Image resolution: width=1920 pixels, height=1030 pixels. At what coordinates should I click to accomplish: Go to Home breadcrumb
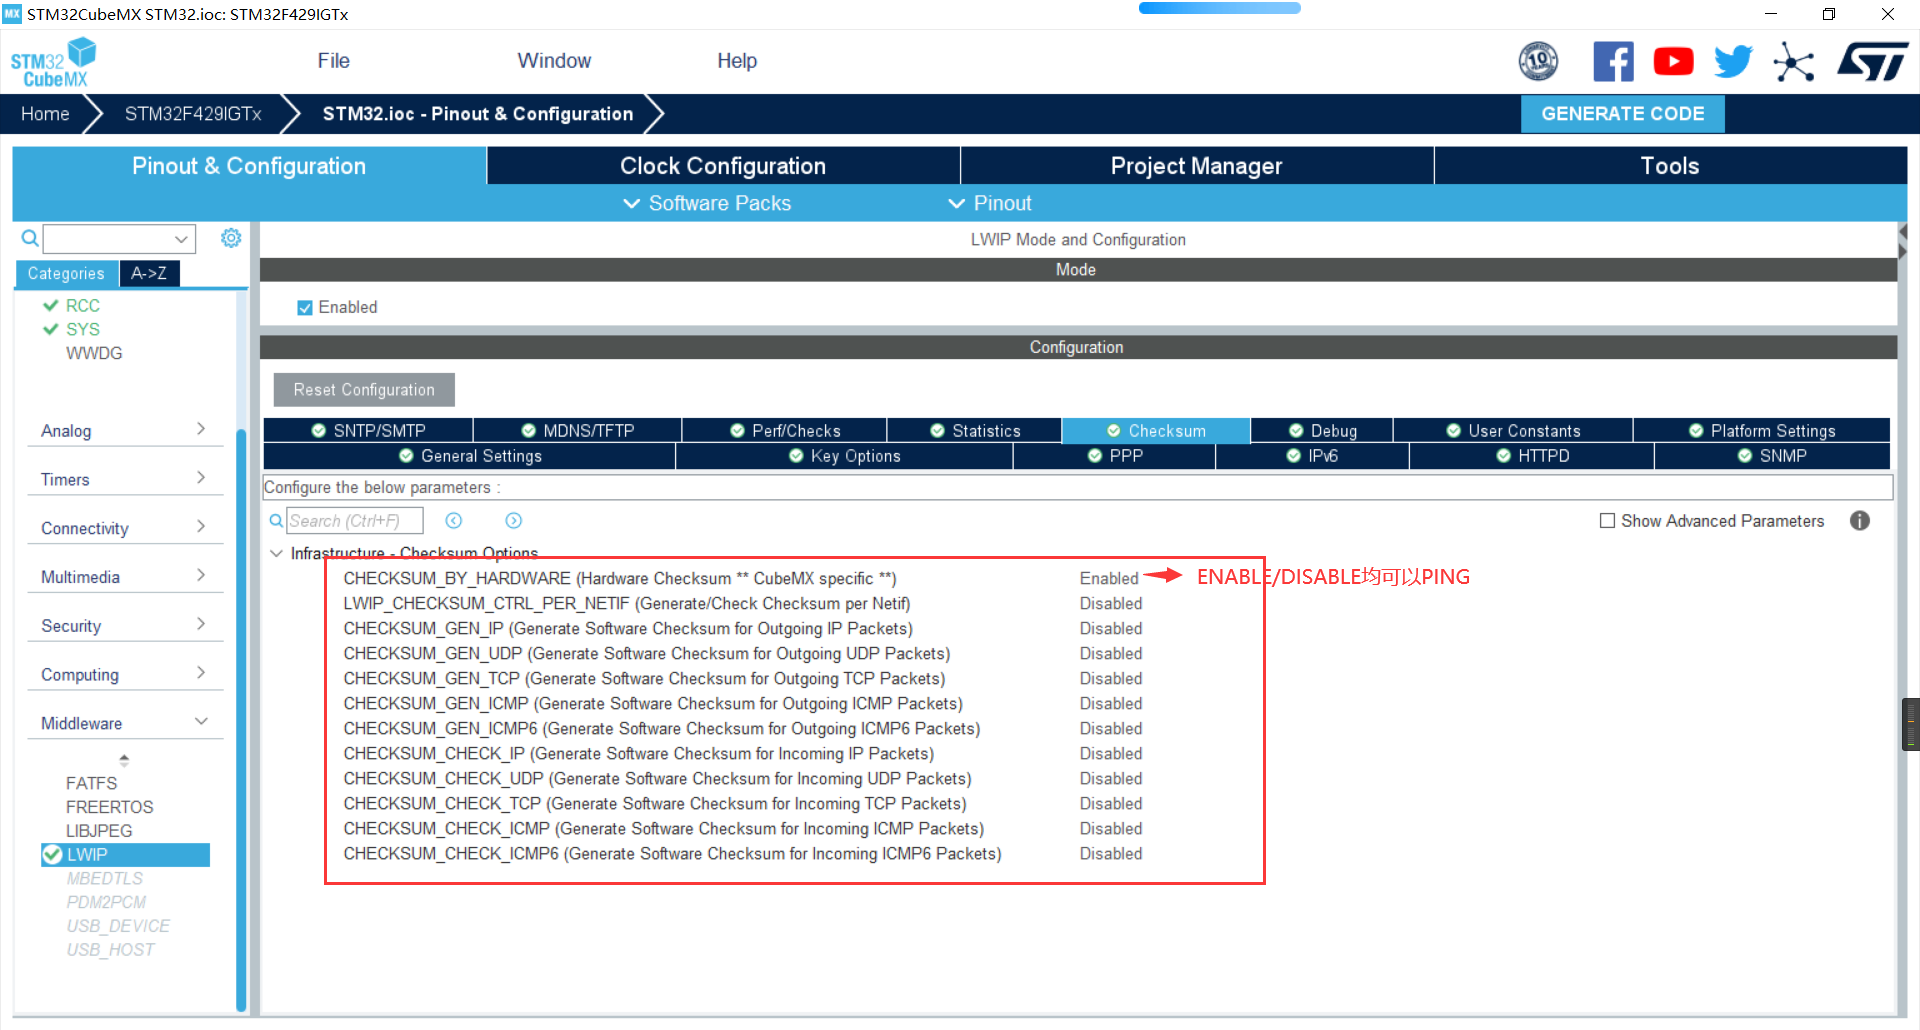pos(45,114)
